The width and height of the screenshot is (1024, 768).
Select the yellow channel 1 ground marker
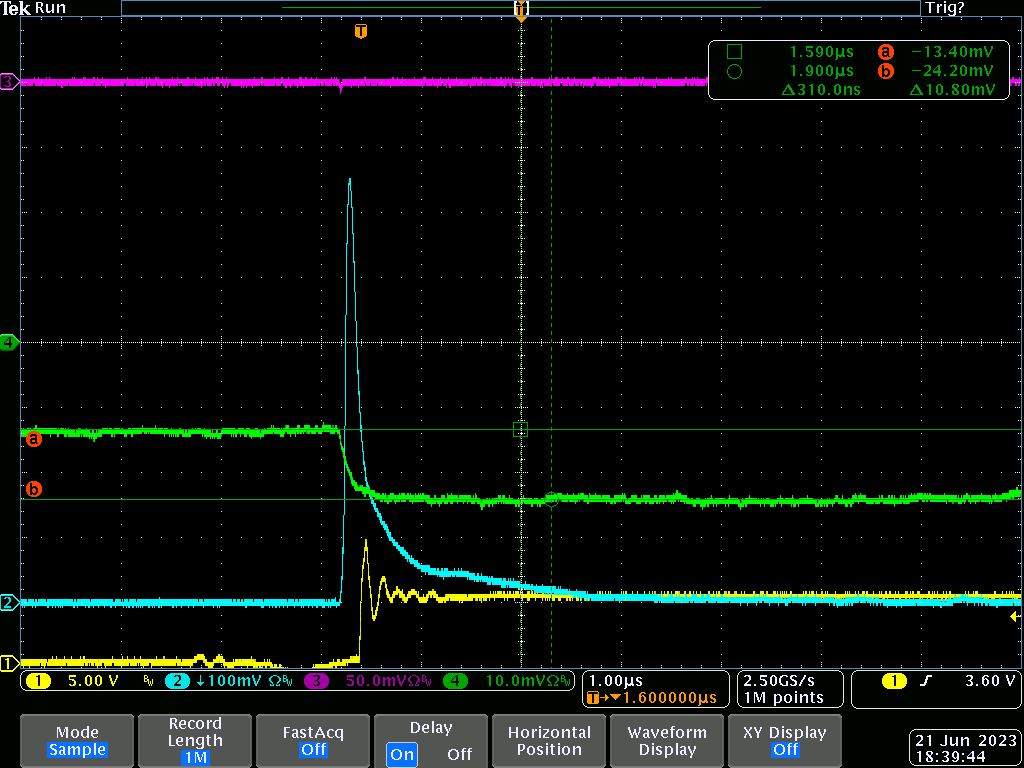pos(9,662)
